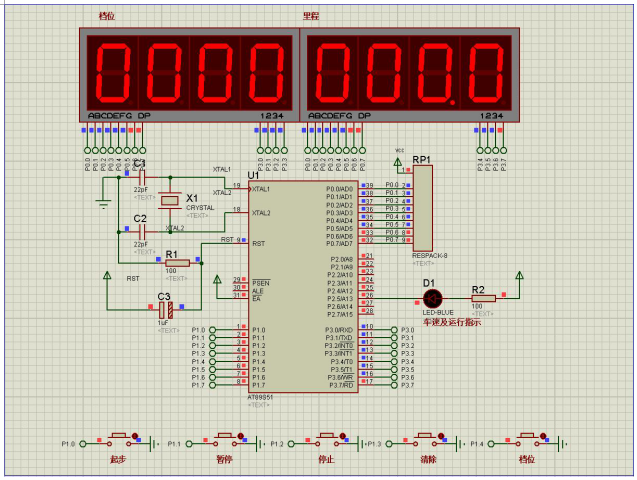Select capacitor C2 symbol

[142, 232]
